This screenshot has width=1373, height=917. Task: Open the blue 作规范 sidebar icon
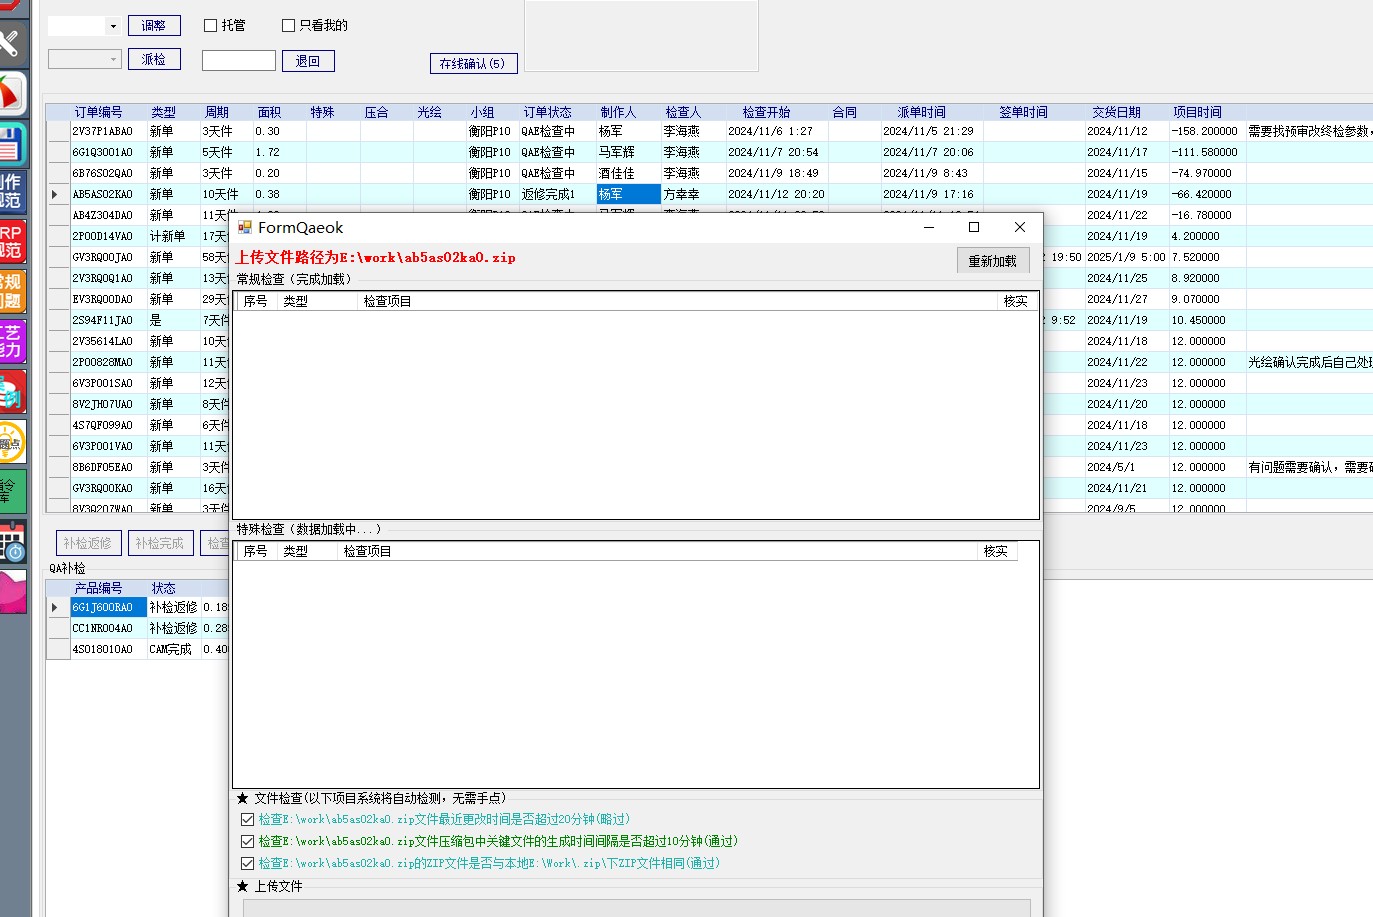[11, 192]
